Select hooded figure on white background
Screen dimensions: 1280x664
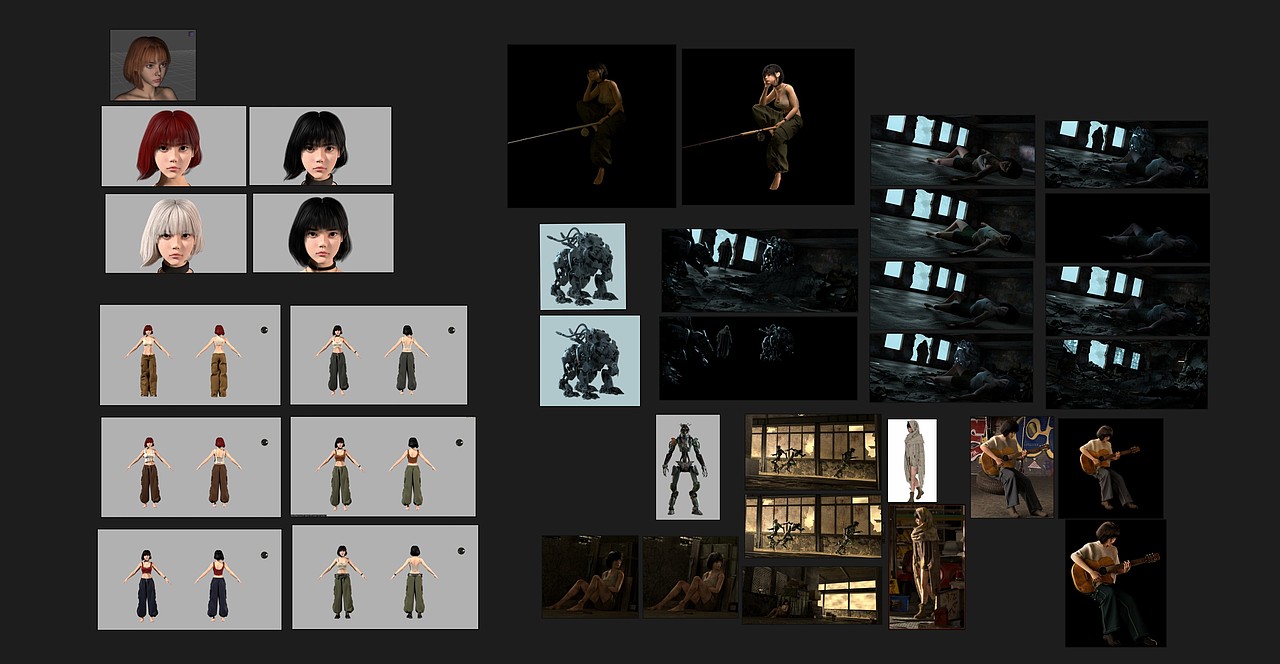click(x=912, y=460)
